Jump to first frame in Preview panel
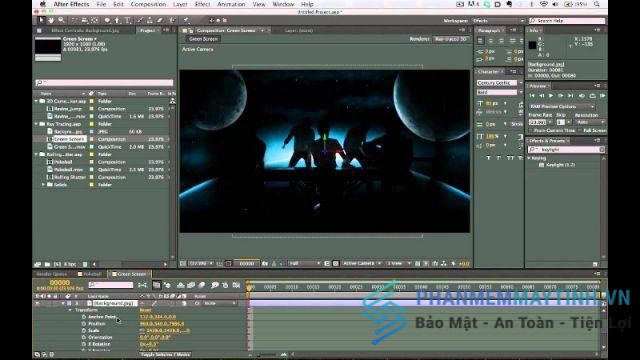 pyautogui.click(x=532, y=96)
